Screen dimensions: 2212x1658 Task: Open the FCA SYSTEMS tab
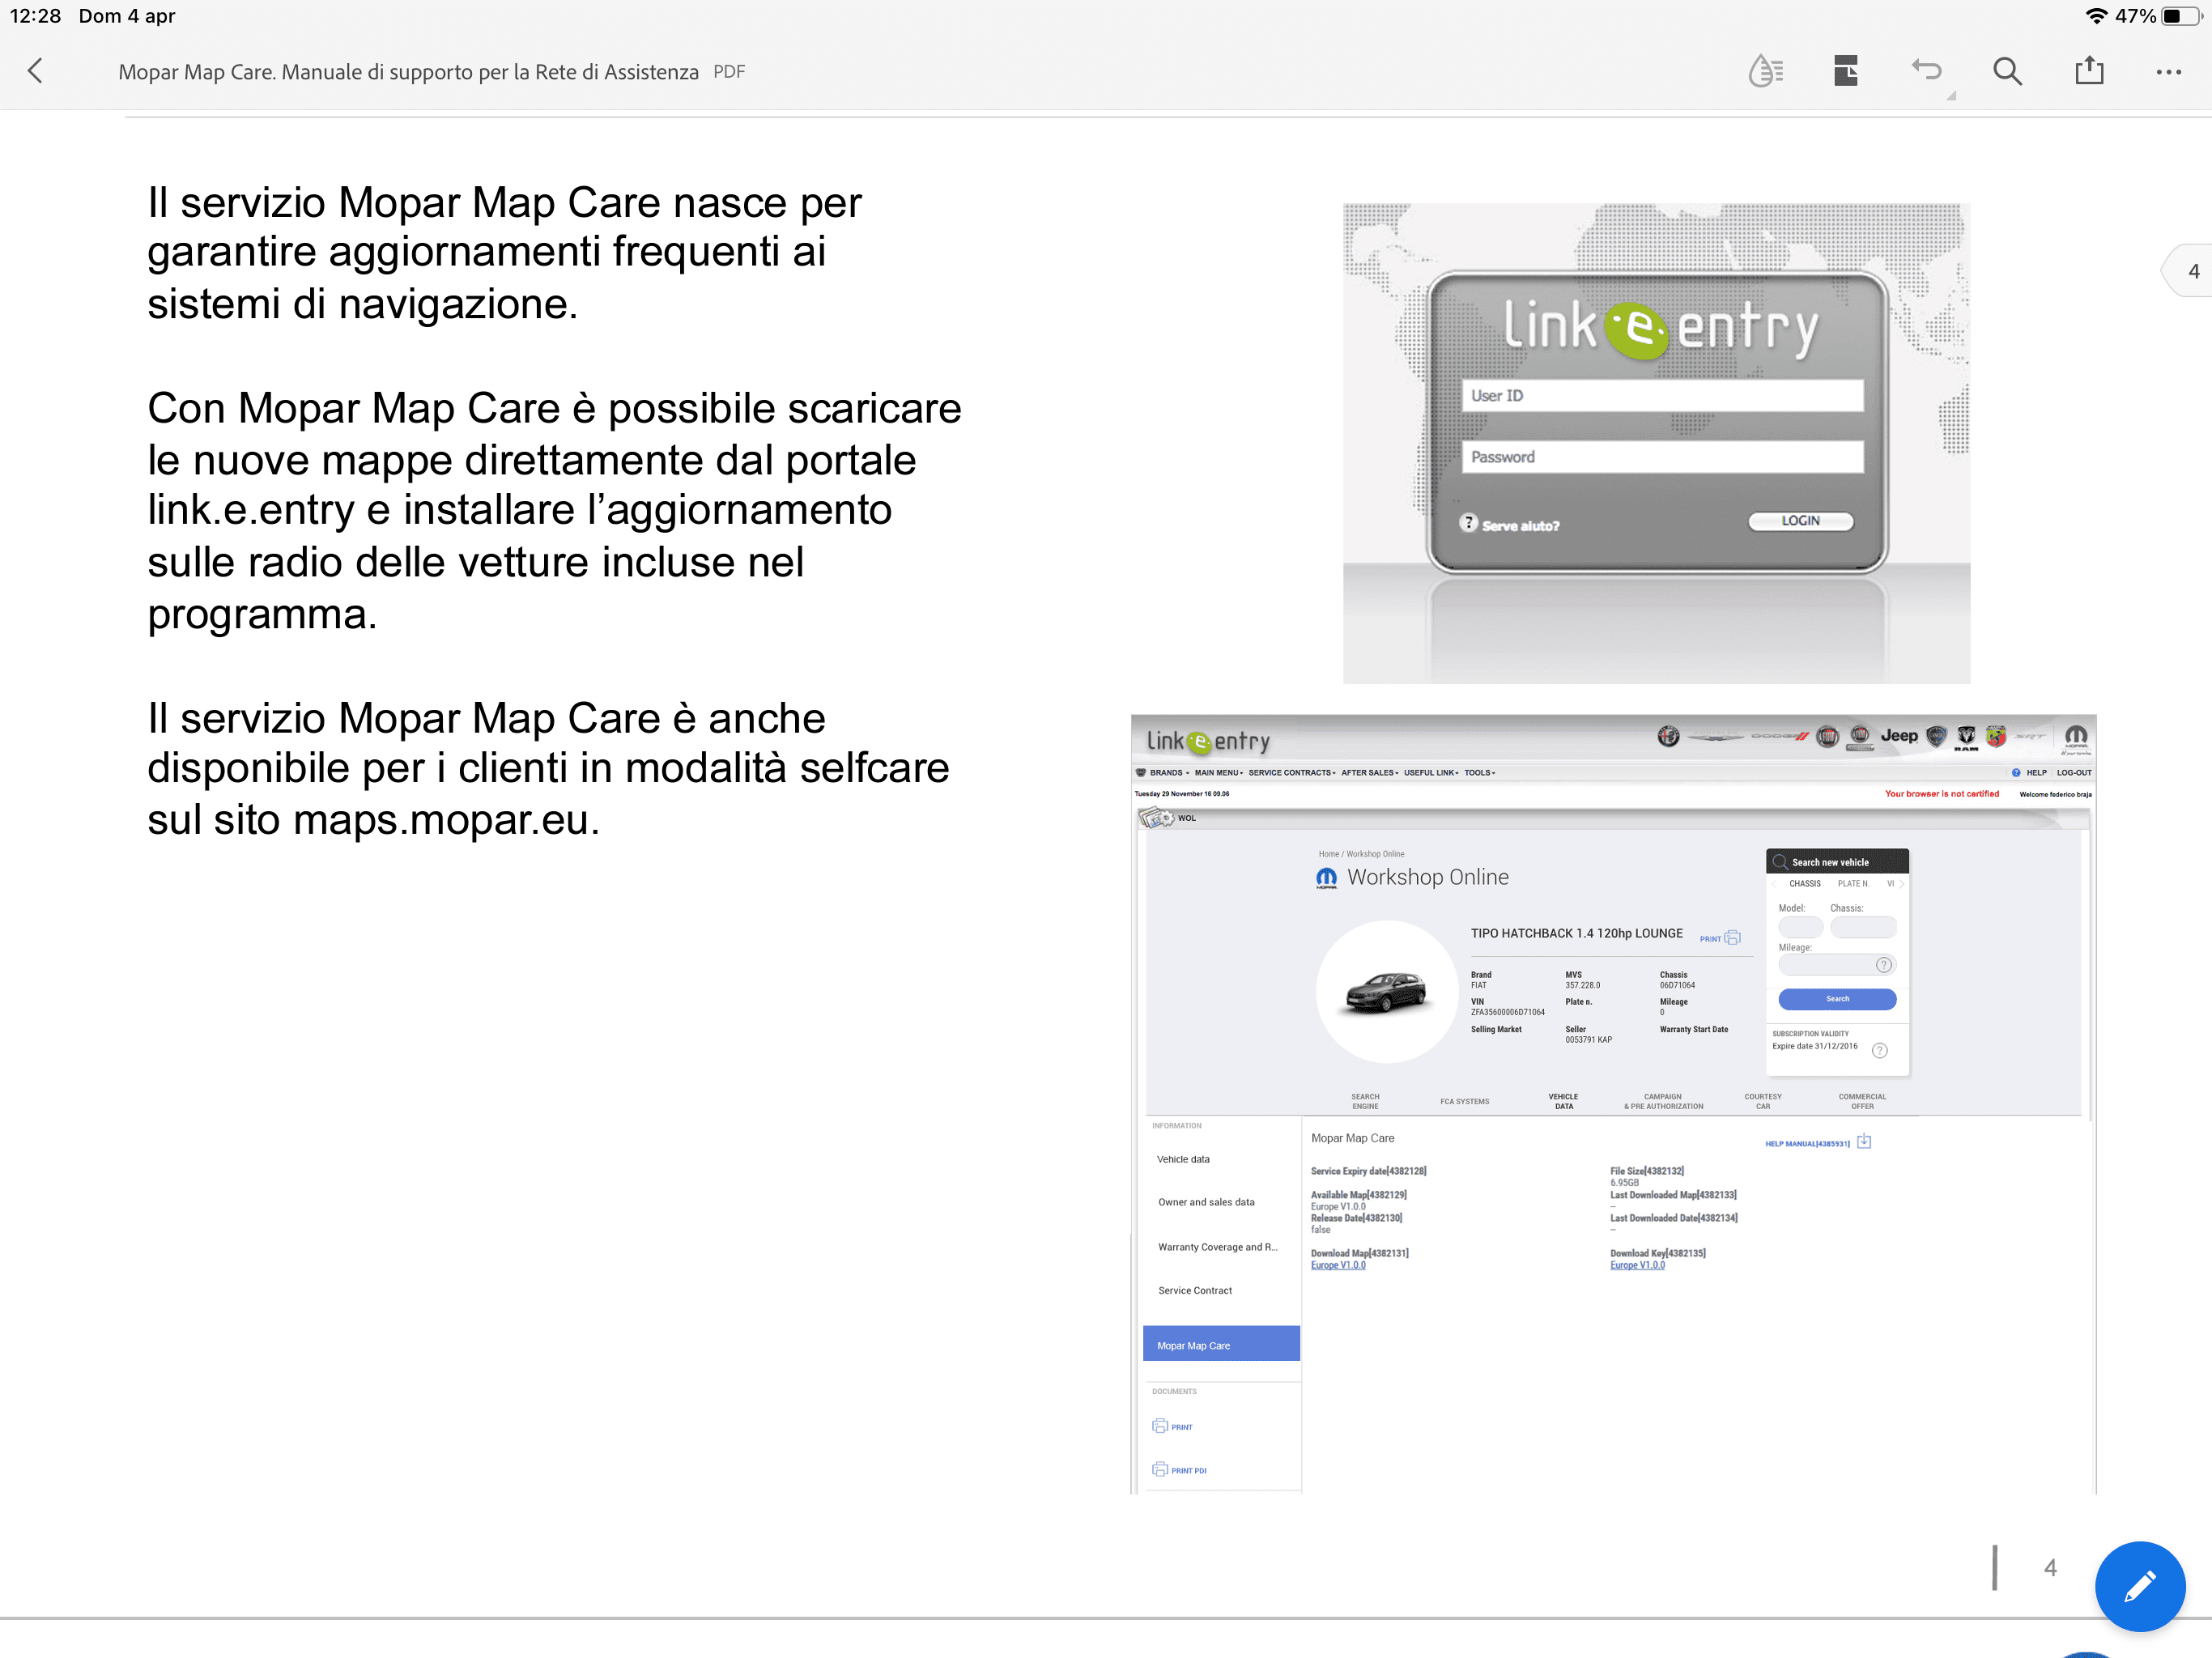(1464, 1101)
